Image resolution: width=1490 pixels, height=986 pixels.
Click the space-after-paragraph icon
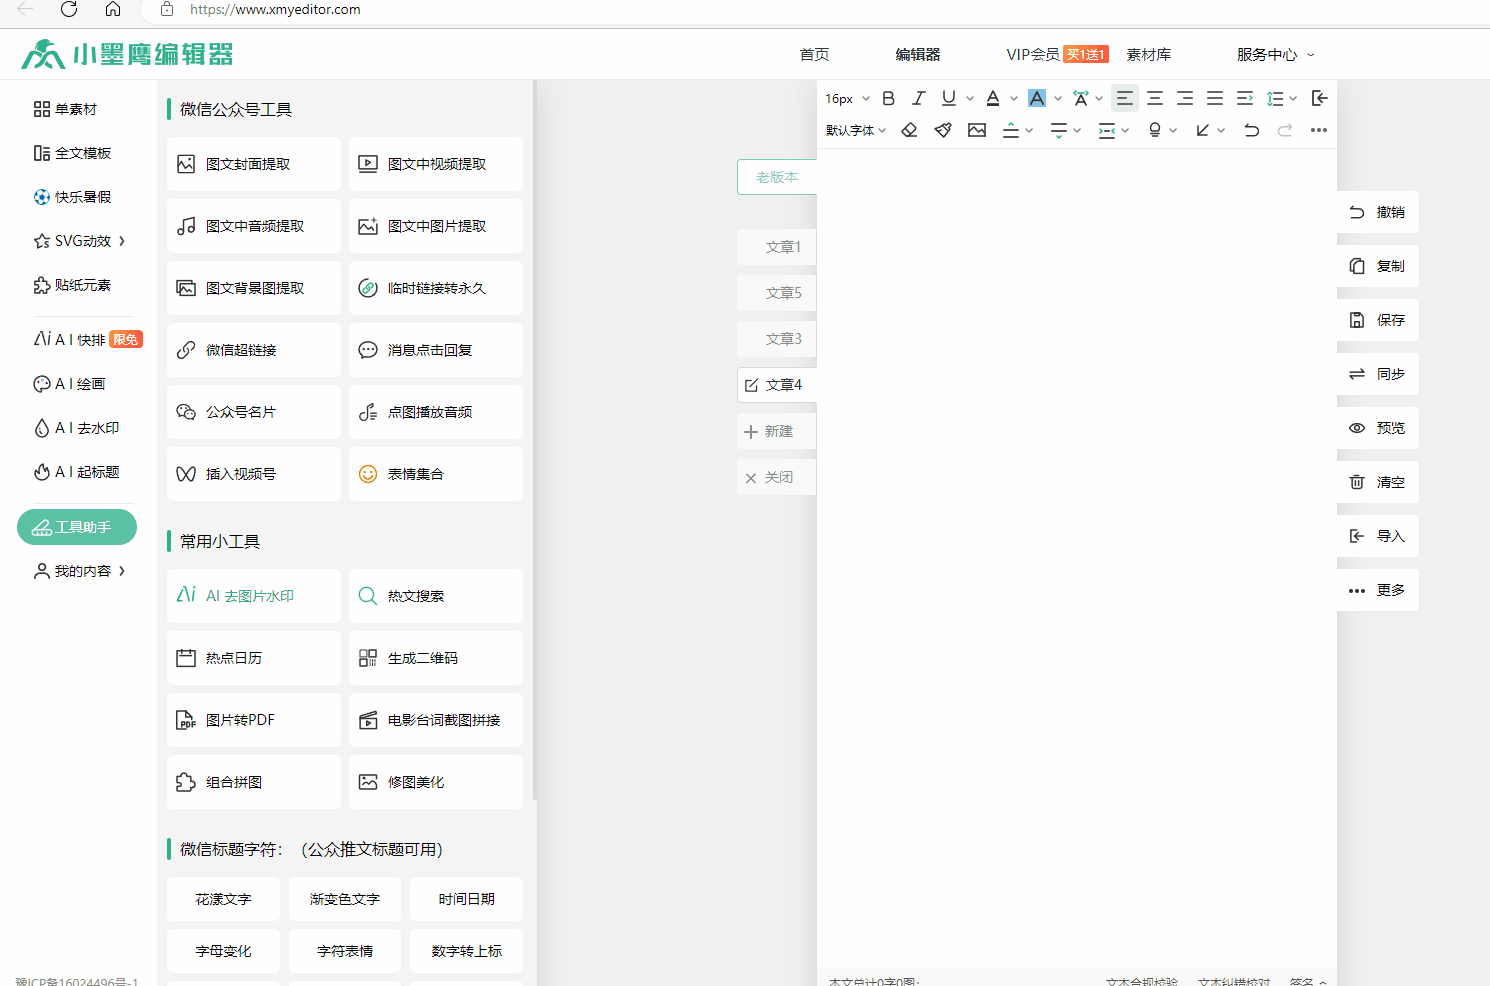click(x=1059, y=130)
